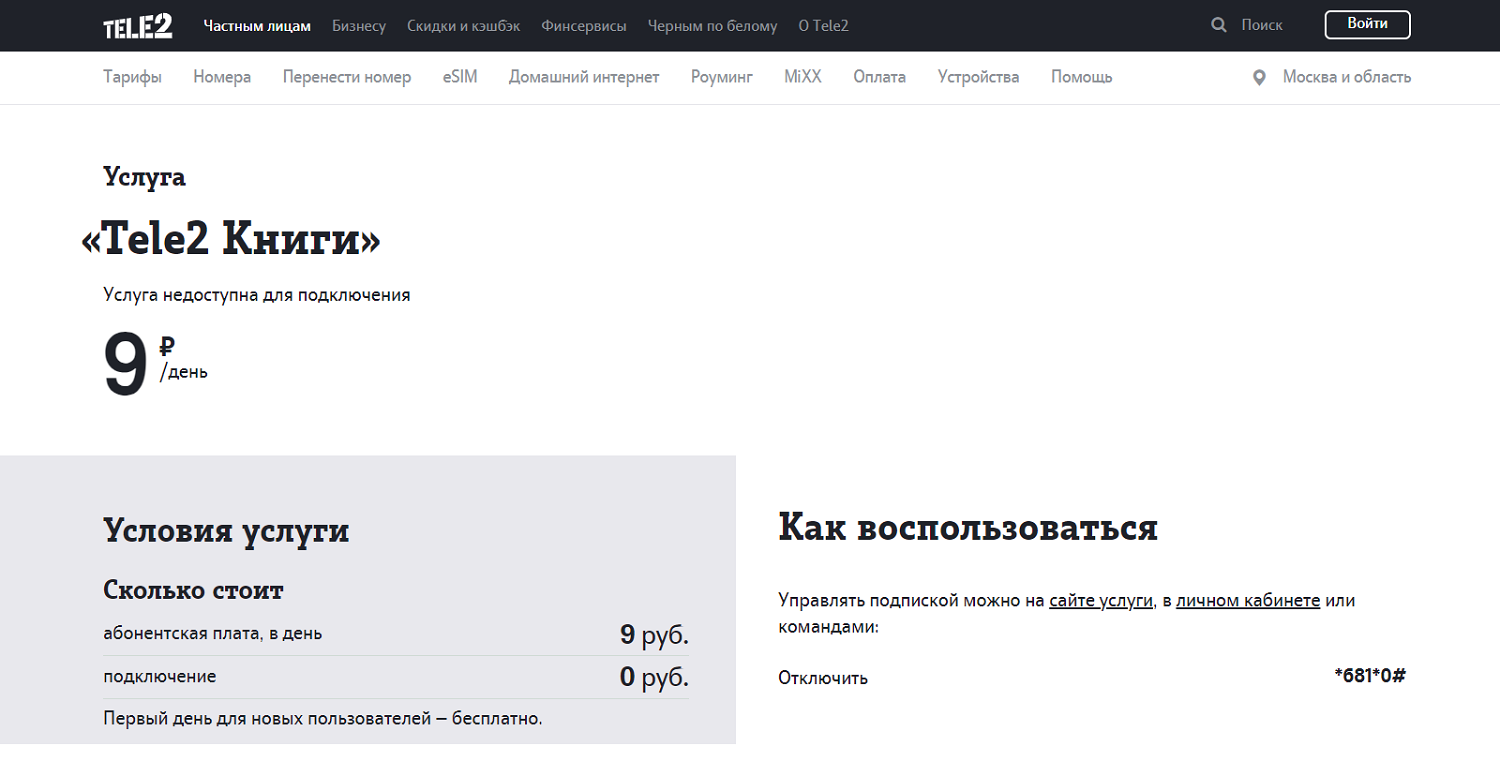This screenshot has height=761, width=1500.
Task: Click the Условия услуги heading
Action: pyautogui.click(x=226, y=530)
